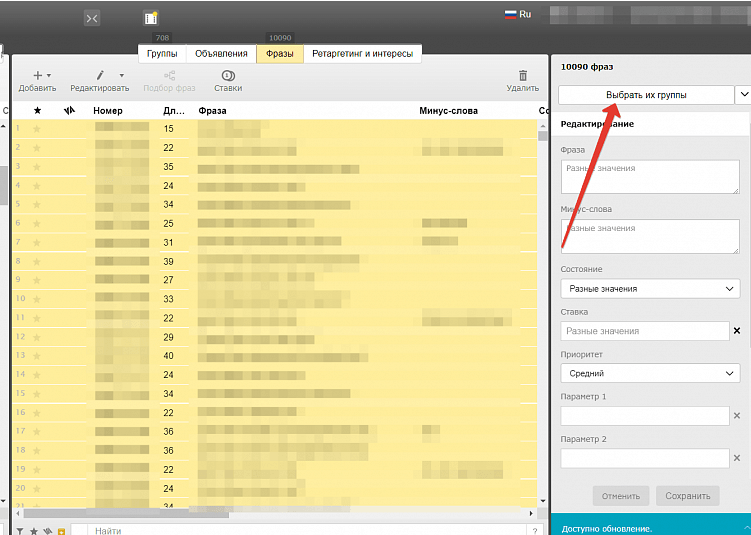Star the phrase in row 5
This screenshot has height=535, width=751.
(37, 205)
